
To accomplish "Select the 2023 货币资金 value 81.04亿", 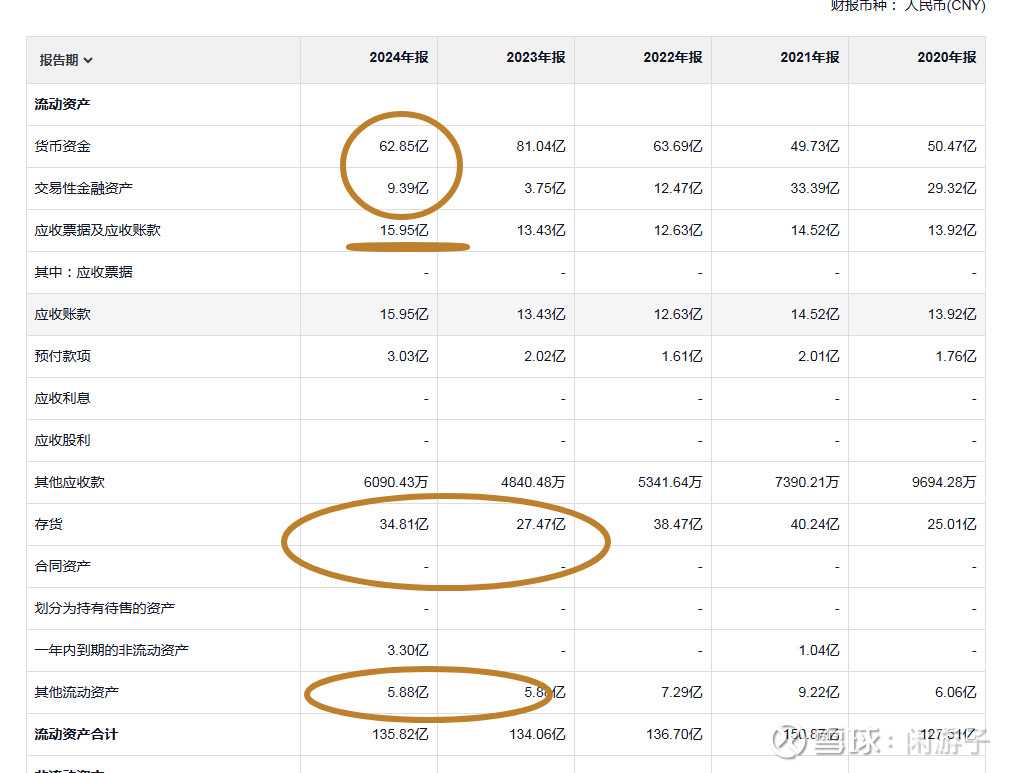I will pos(540,146).
